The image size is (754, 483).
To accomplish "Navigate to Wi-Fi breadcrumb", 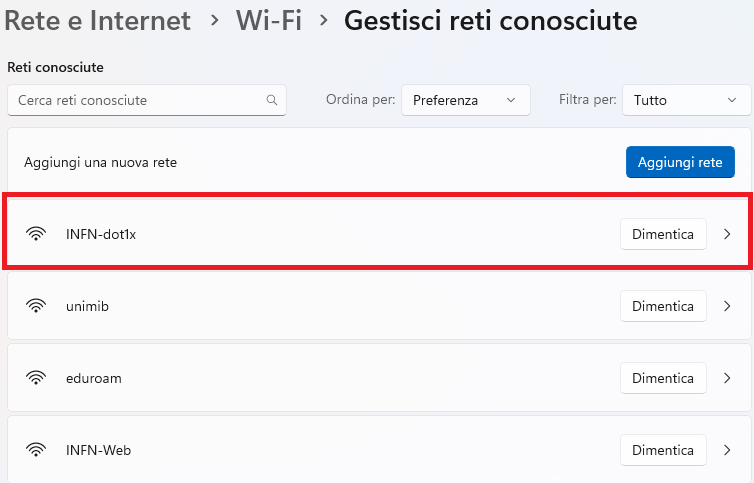I will [x=268, y=21].
